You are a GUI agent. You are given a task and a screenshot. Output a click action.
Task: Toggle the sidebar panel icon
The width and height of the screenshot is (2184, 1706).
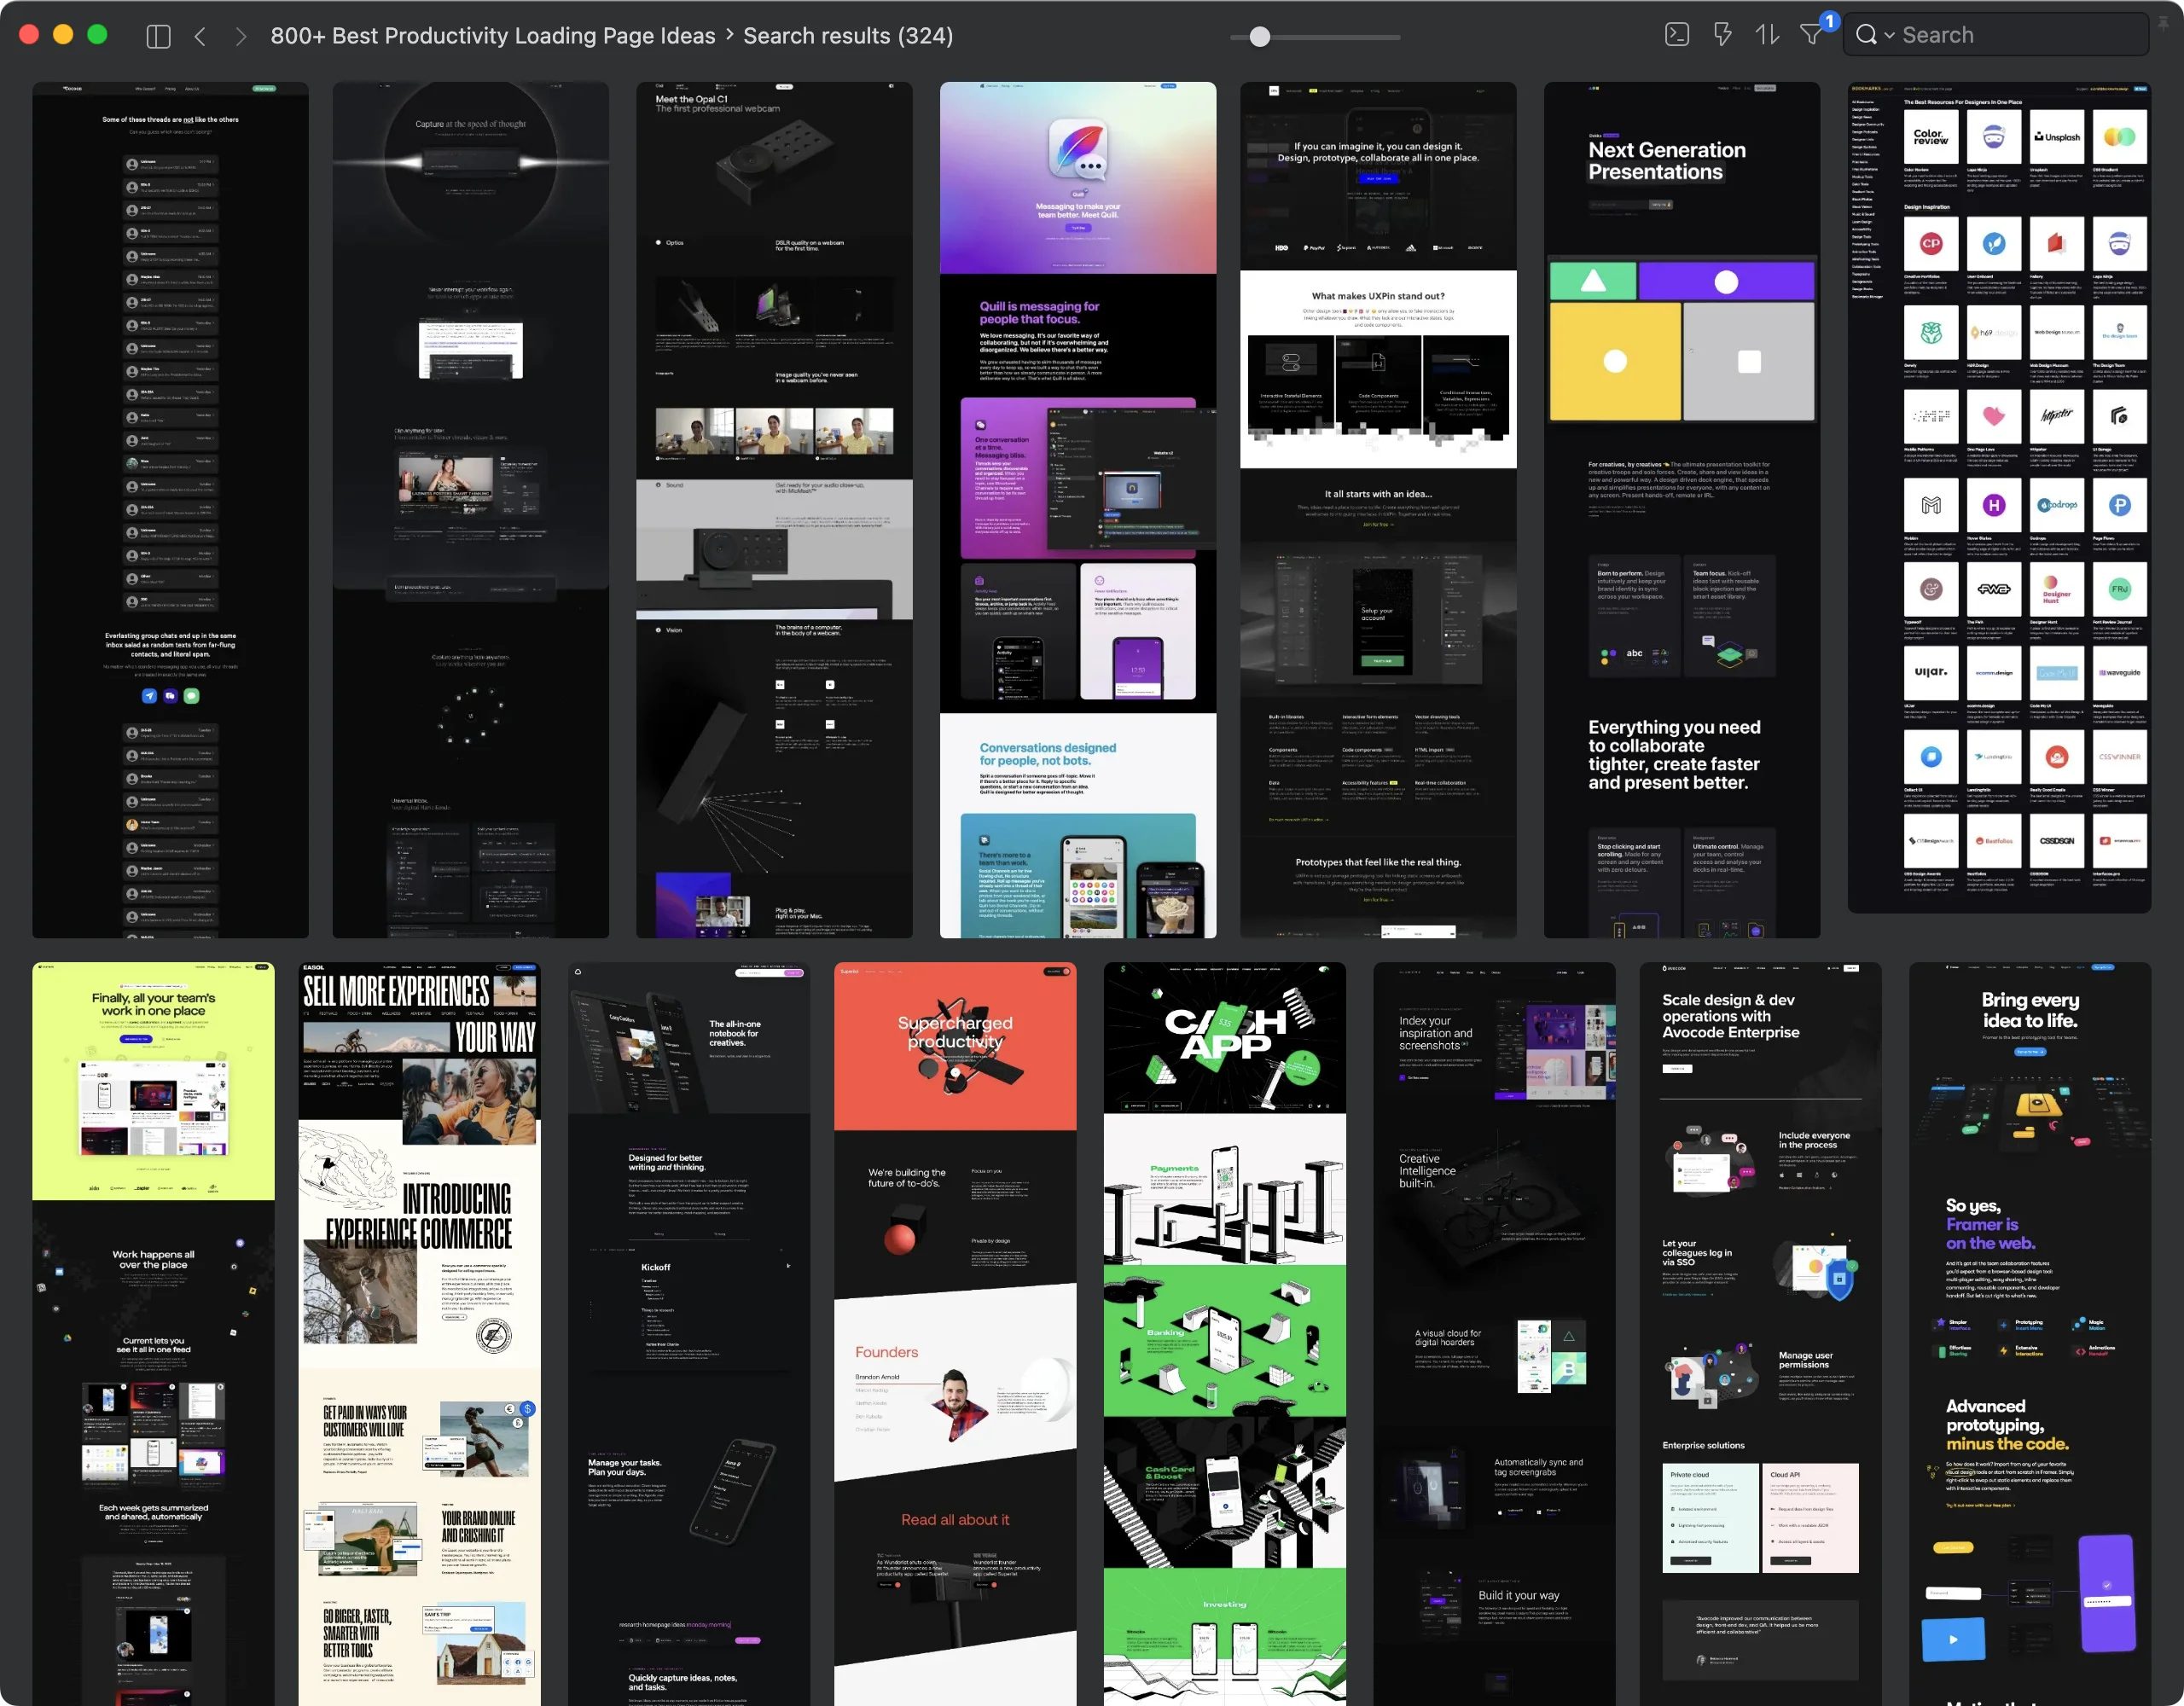[x=158, y=36]
